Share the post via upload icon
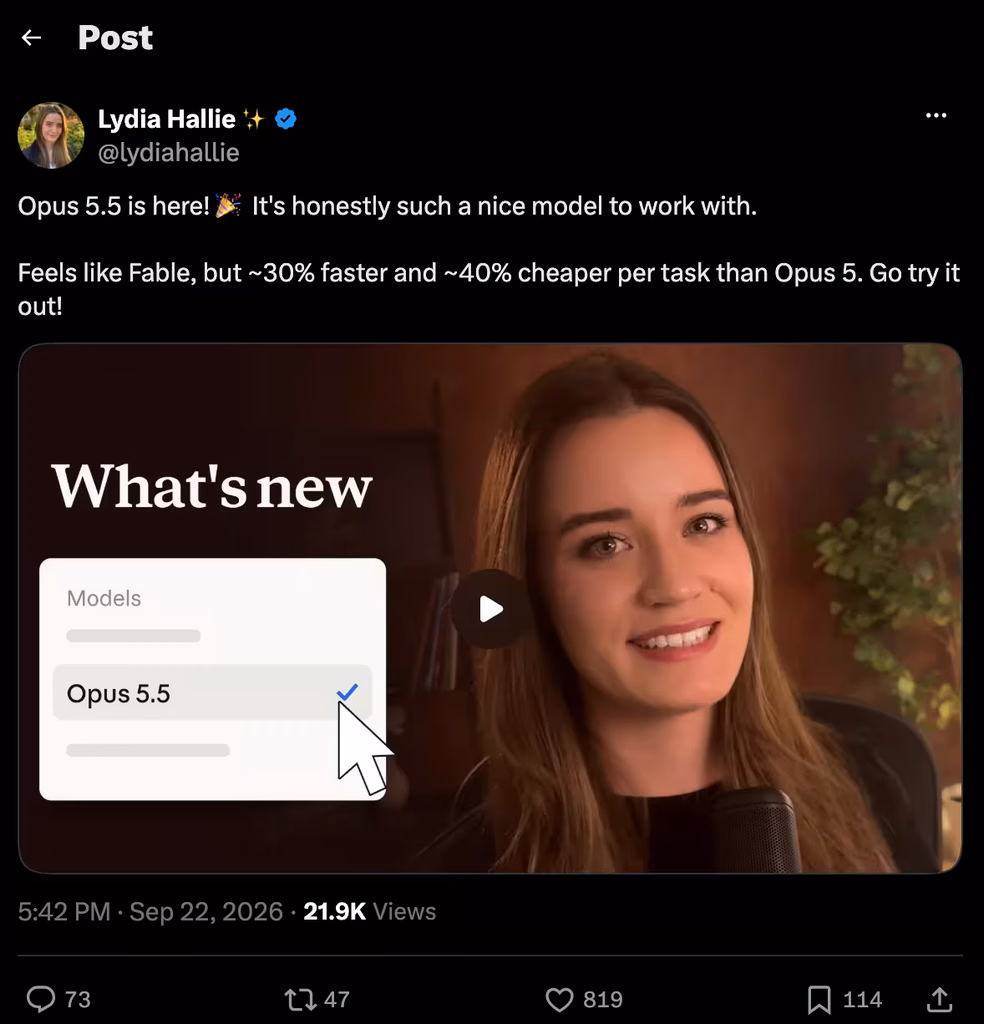Screen dimensions: 984x1024 pyautogui.click(x=939, y=999)
